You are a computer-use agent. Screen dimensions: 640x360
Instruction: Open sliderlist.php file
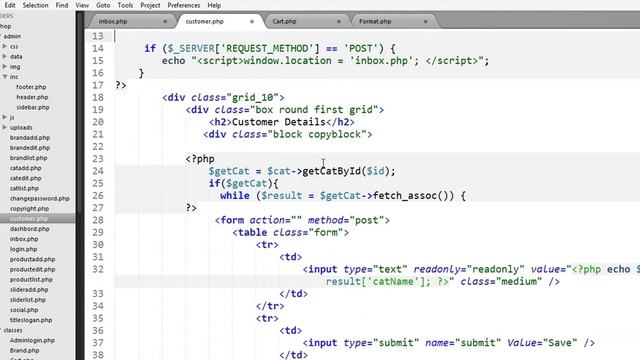pos(28,300)
